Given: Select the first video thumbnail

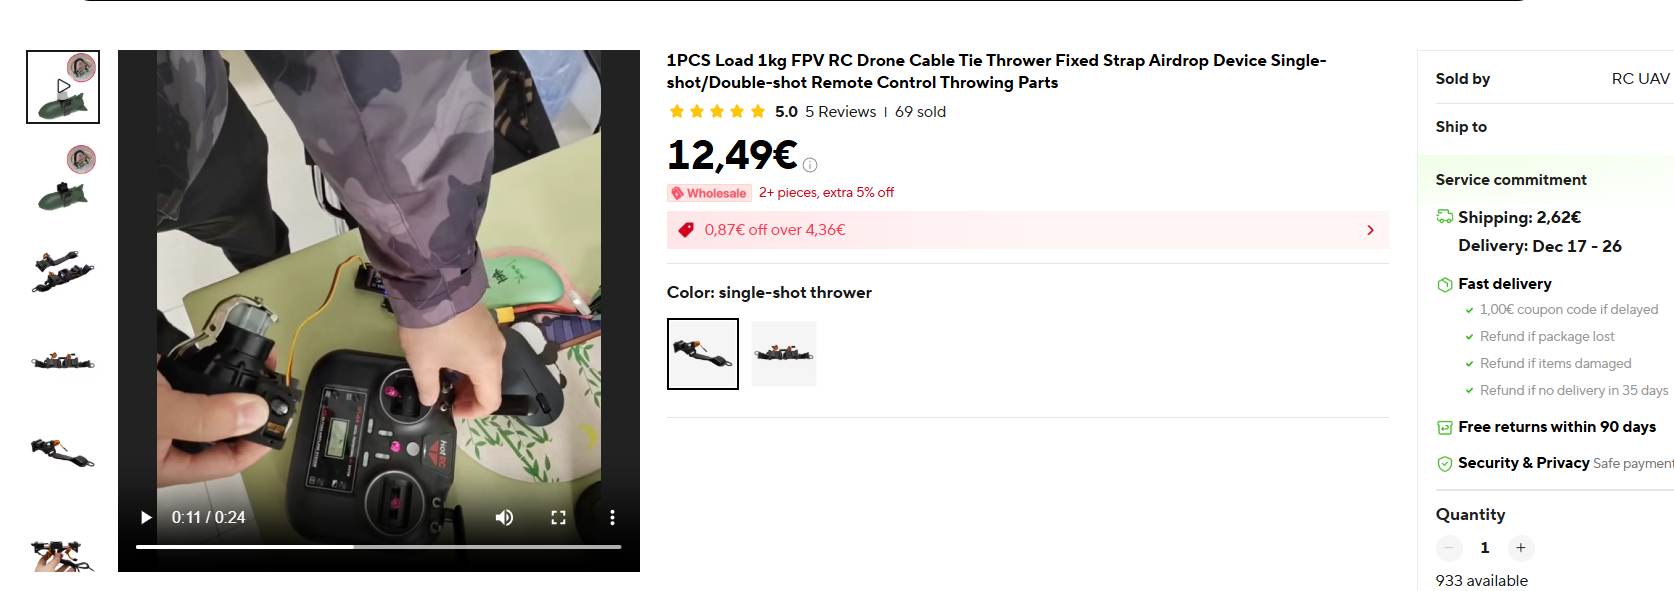Looking at the screenshot, I should point(63,87).
